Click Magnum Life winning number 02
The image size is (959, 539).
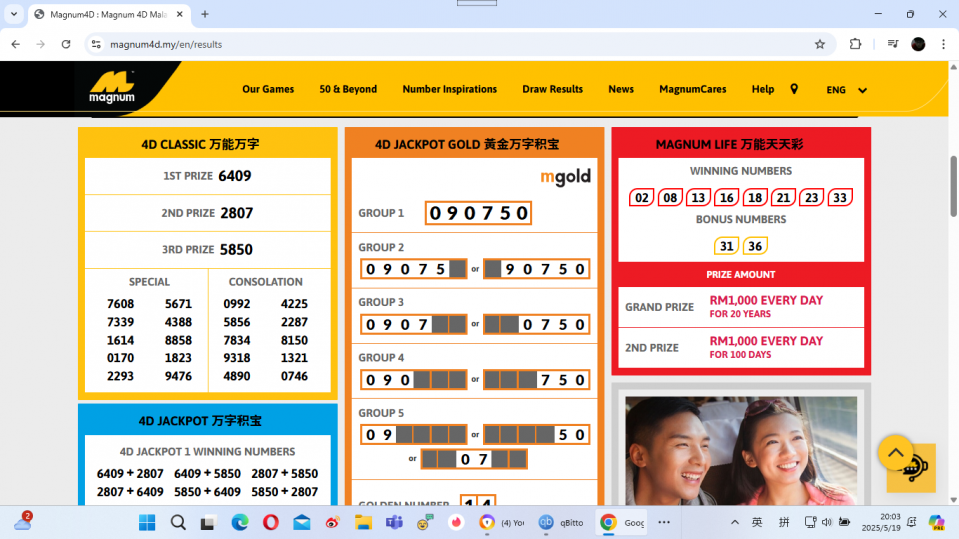pyautogui.click(x=642, y=198)
